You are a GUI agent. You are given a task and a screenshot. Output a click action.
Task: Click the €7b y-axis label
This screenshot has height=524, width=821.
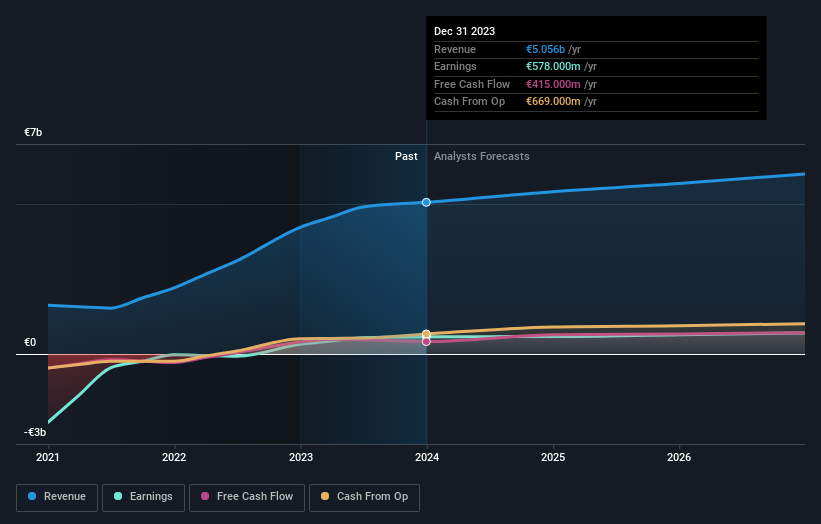click(x=33, y=132)
